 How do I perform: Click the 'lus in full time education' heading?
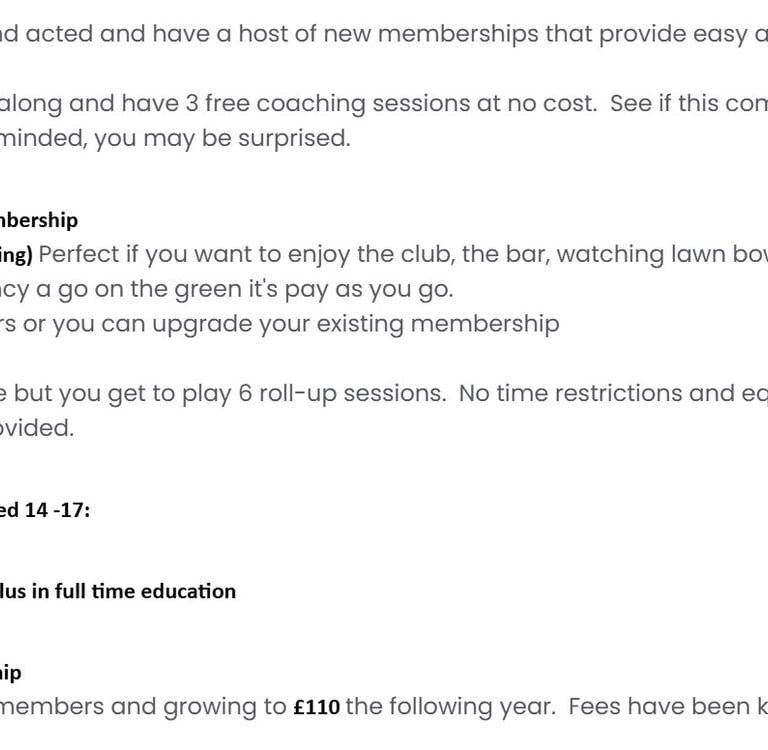click(x=118, y=591)
